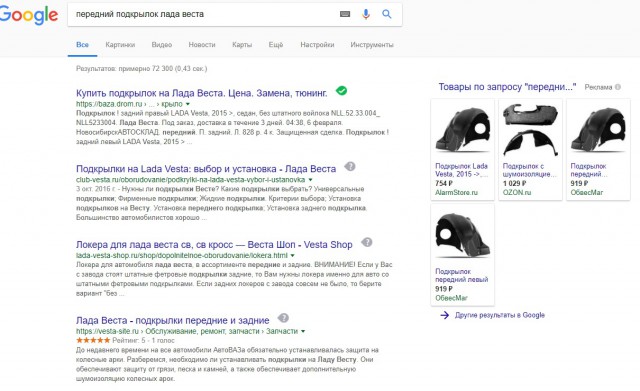Viewport: 640px width, 391px height.
Task: Click Другие результаты в Google link
Action: point(500,315)
